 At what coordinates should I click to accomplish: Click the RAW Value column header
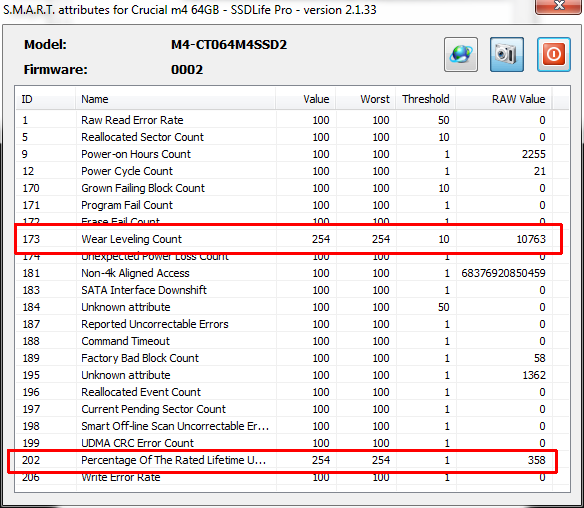tap(504, 99)
